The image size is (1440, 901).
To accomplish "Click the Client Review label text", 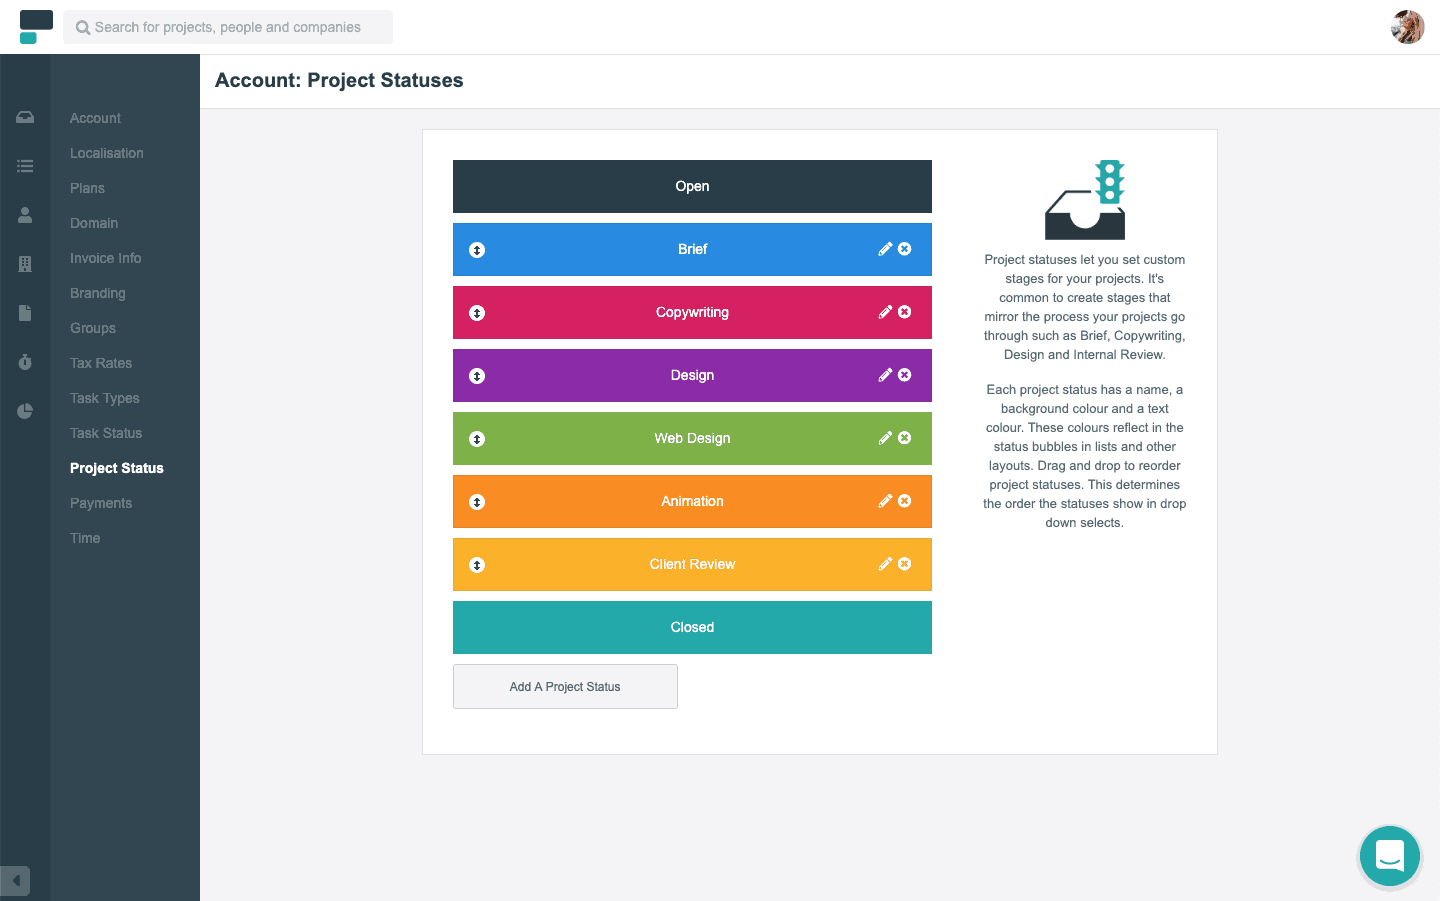I will coord(692,564).
